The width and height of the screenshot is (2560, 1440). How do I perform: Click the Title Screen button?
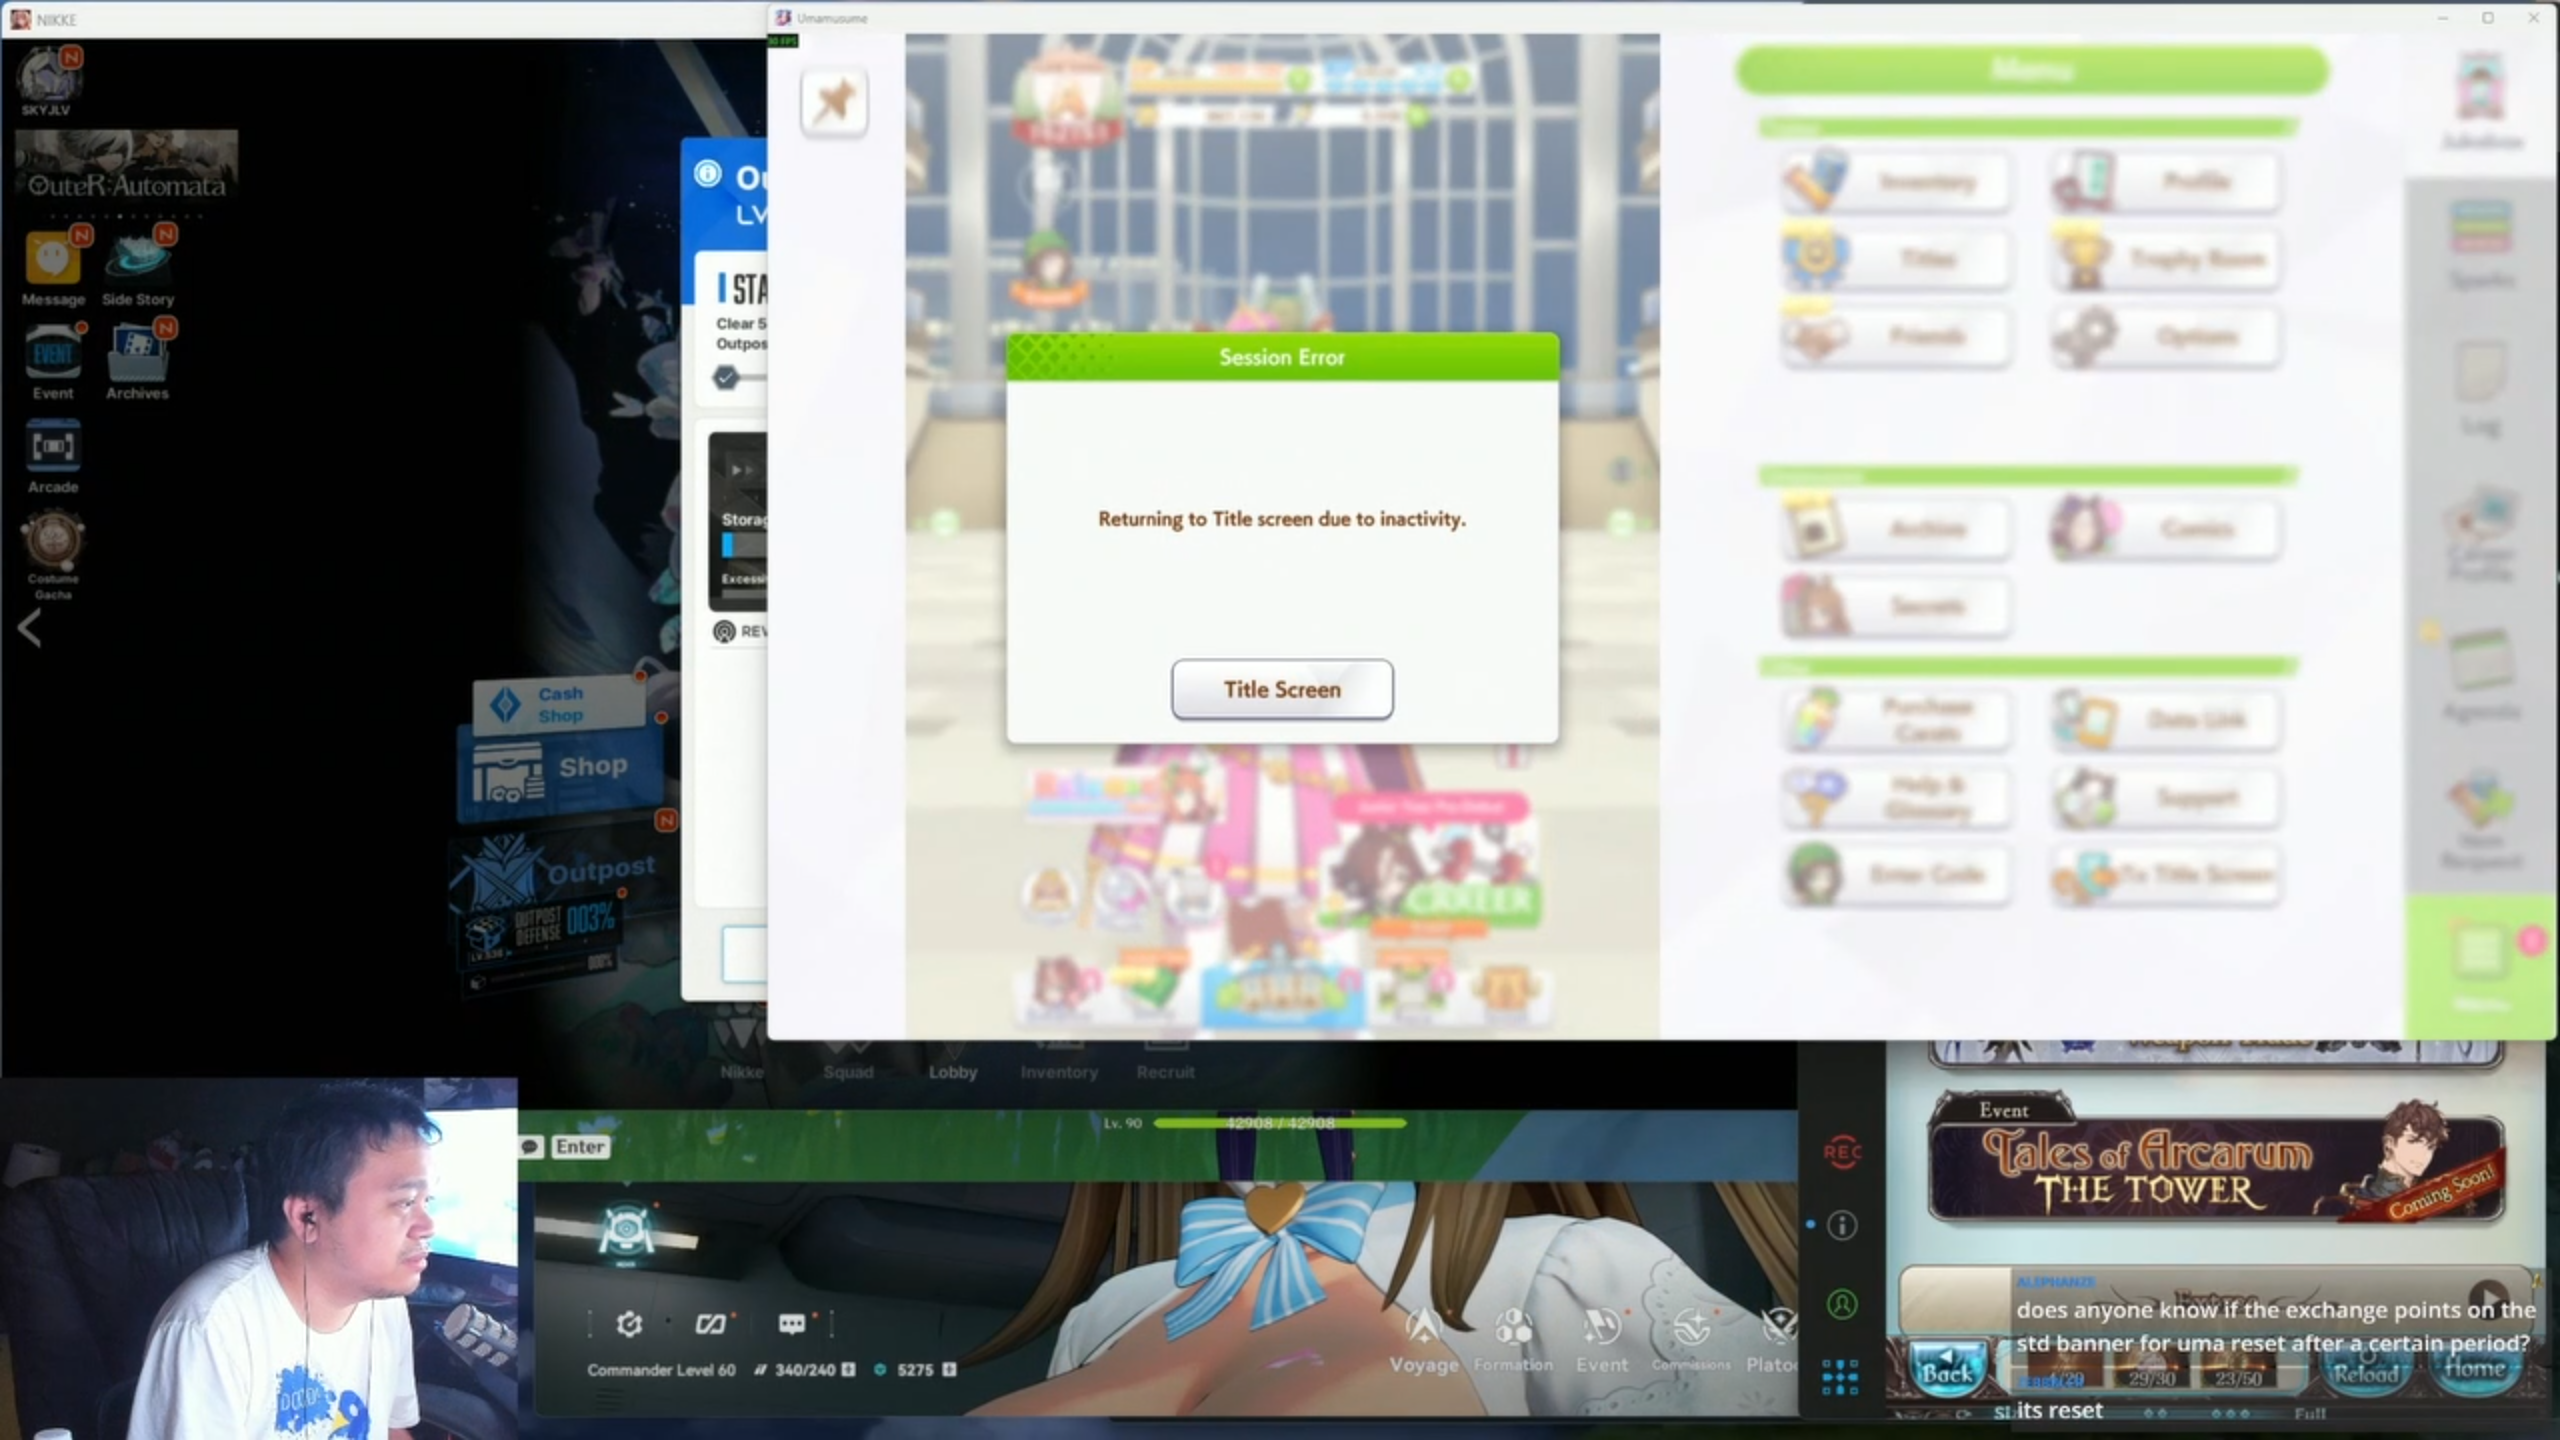point(1282,689)
